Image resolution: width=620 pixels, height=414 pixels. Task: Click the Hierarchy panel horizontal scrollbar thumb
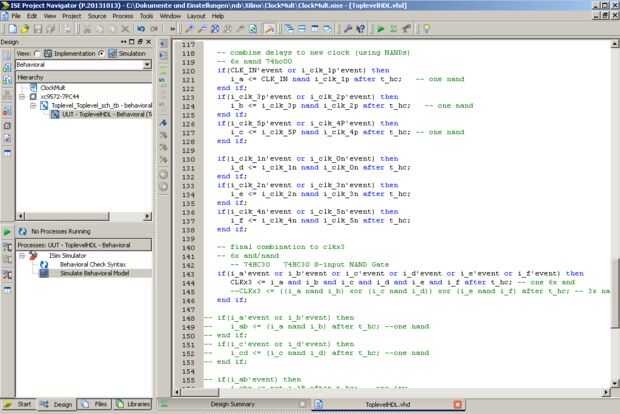coord(67,216)
